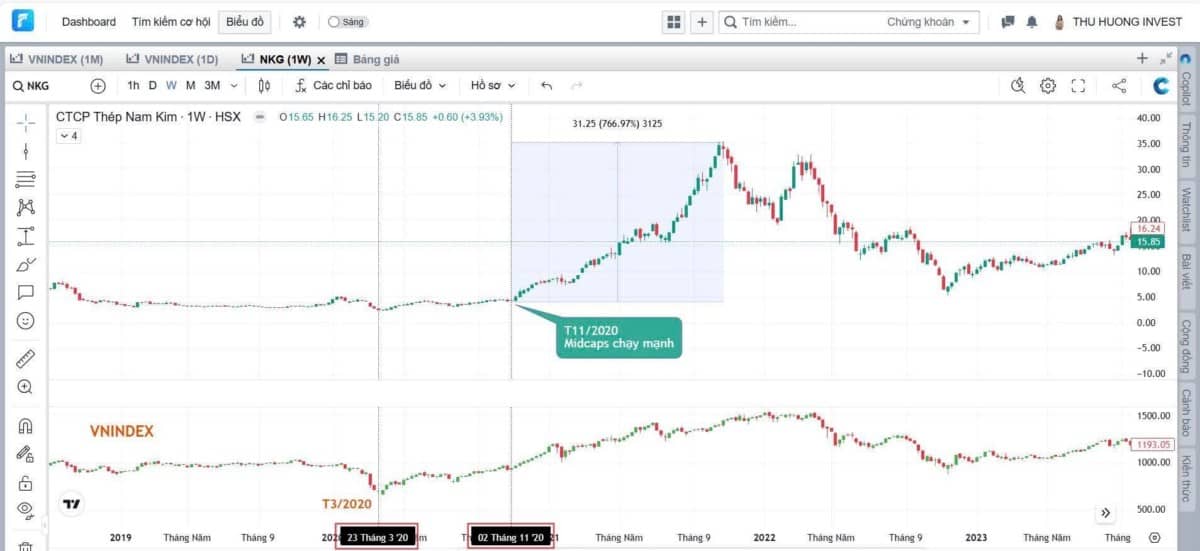Select the price range measurement tool
The image size is (1200, 551).
point(25,236)
